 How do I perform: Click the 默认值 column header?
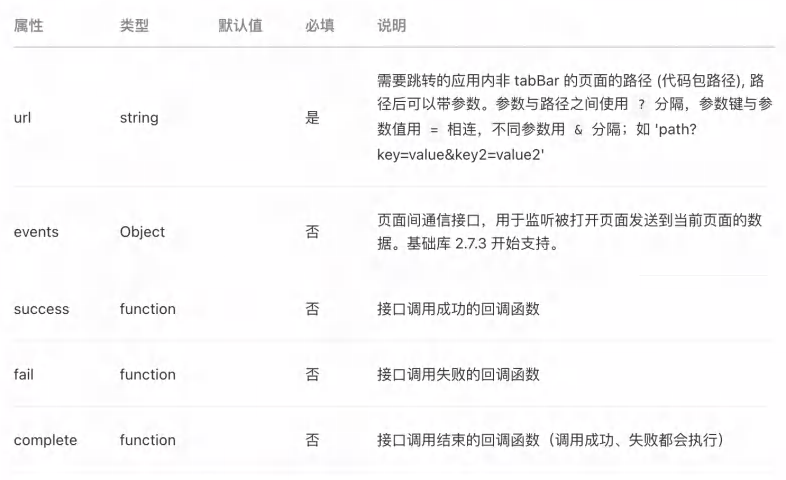(240, 26)
